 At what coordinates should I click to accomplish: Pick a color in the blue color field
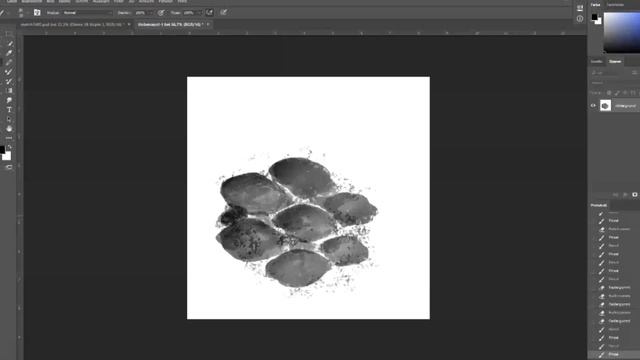pyautogui.click(x=622, y=33)
